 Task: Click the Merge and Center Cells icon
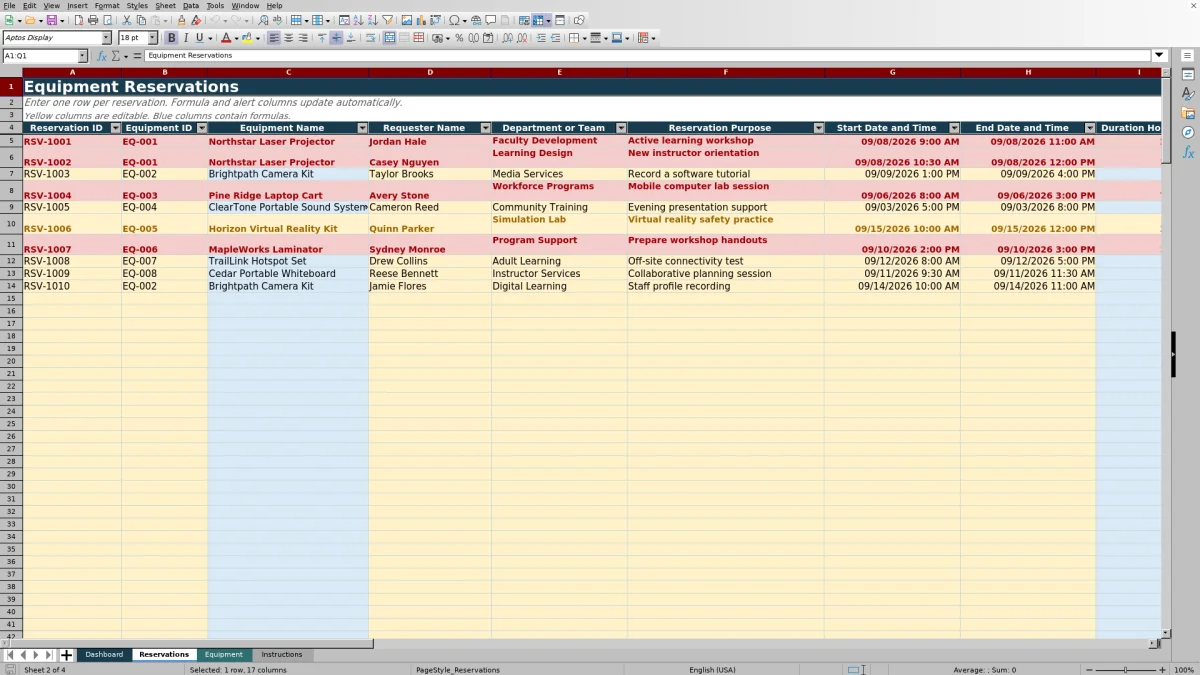point(389,38)
